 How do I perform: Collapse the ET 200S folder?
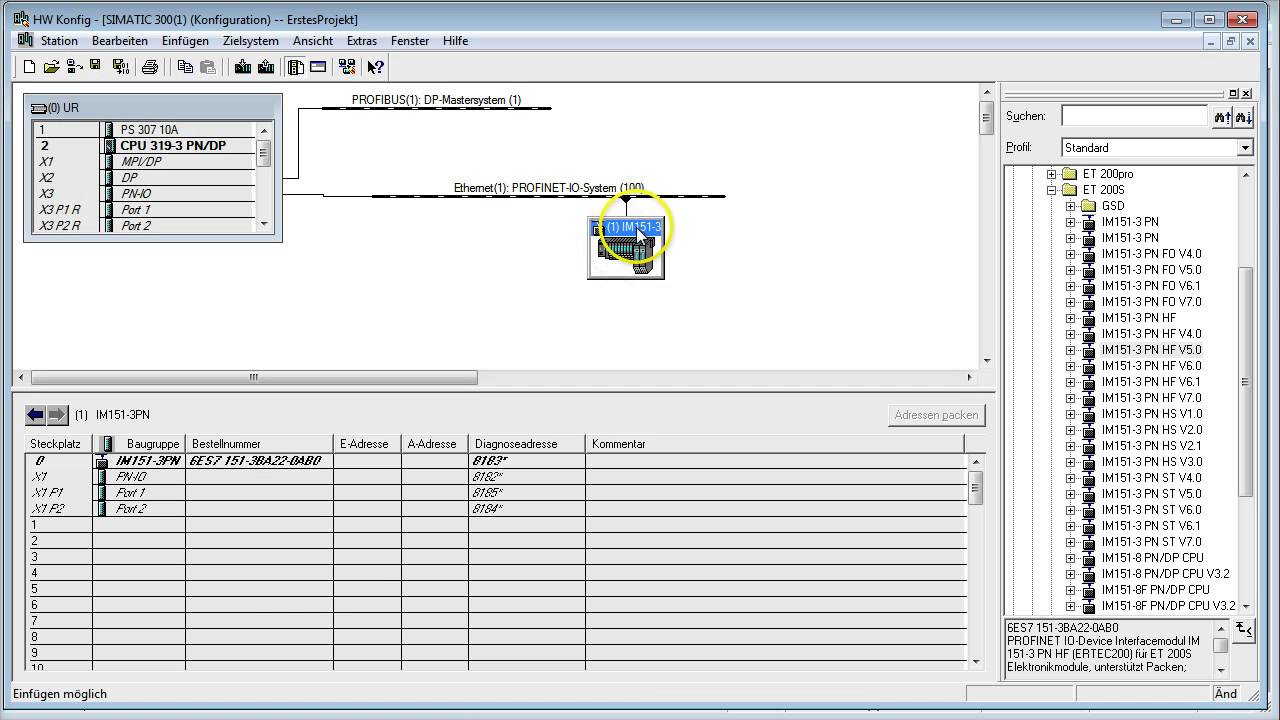[1051, 190]
